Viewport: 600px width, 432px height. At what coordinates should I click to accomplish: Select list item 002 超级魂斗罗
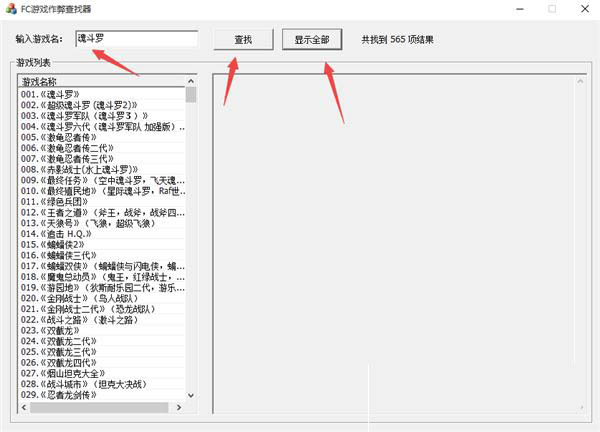click(x=101, y=105)
